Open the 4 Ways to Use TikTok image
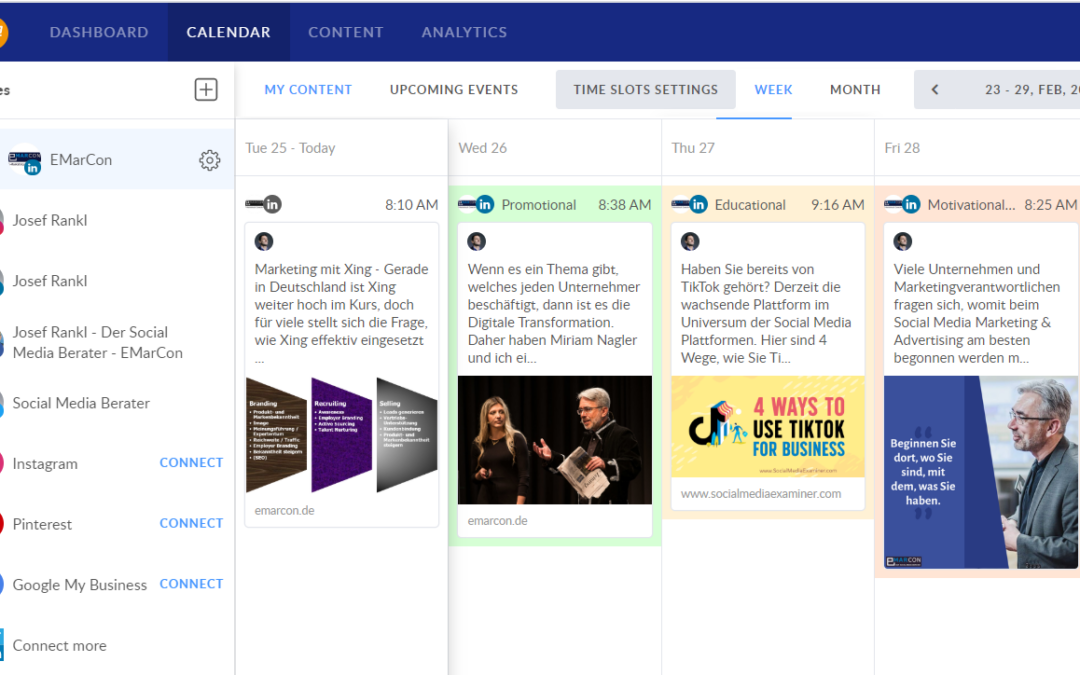 click(768, 426)
